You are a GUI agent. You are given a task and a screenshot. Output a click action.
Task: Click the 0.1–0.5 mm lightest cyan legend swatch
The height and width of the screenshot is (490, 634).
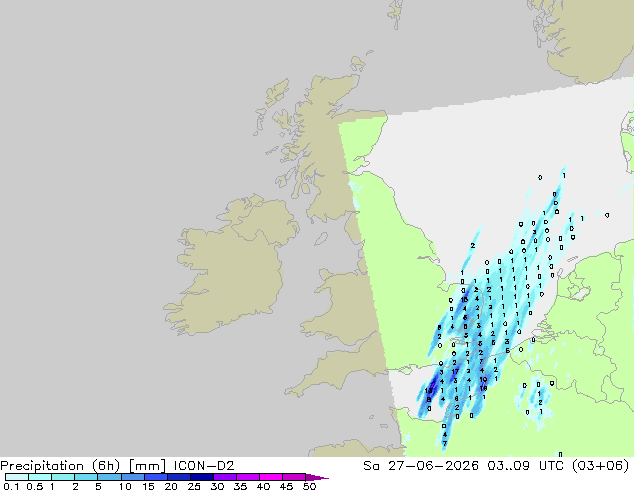[x=17, y=477]
